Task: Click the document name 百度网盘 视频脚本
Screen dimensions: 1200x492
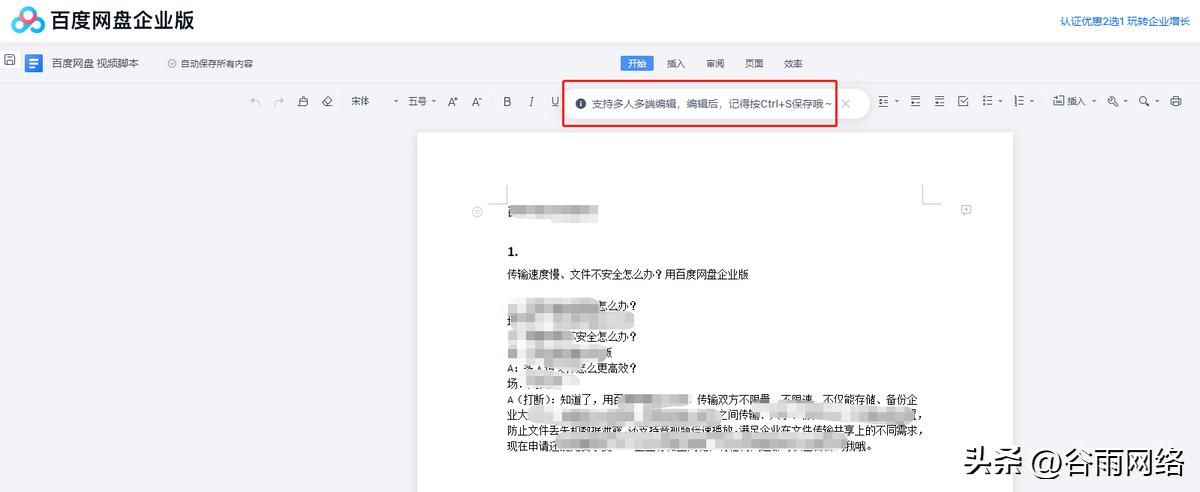Action: [x=95, y=63]
